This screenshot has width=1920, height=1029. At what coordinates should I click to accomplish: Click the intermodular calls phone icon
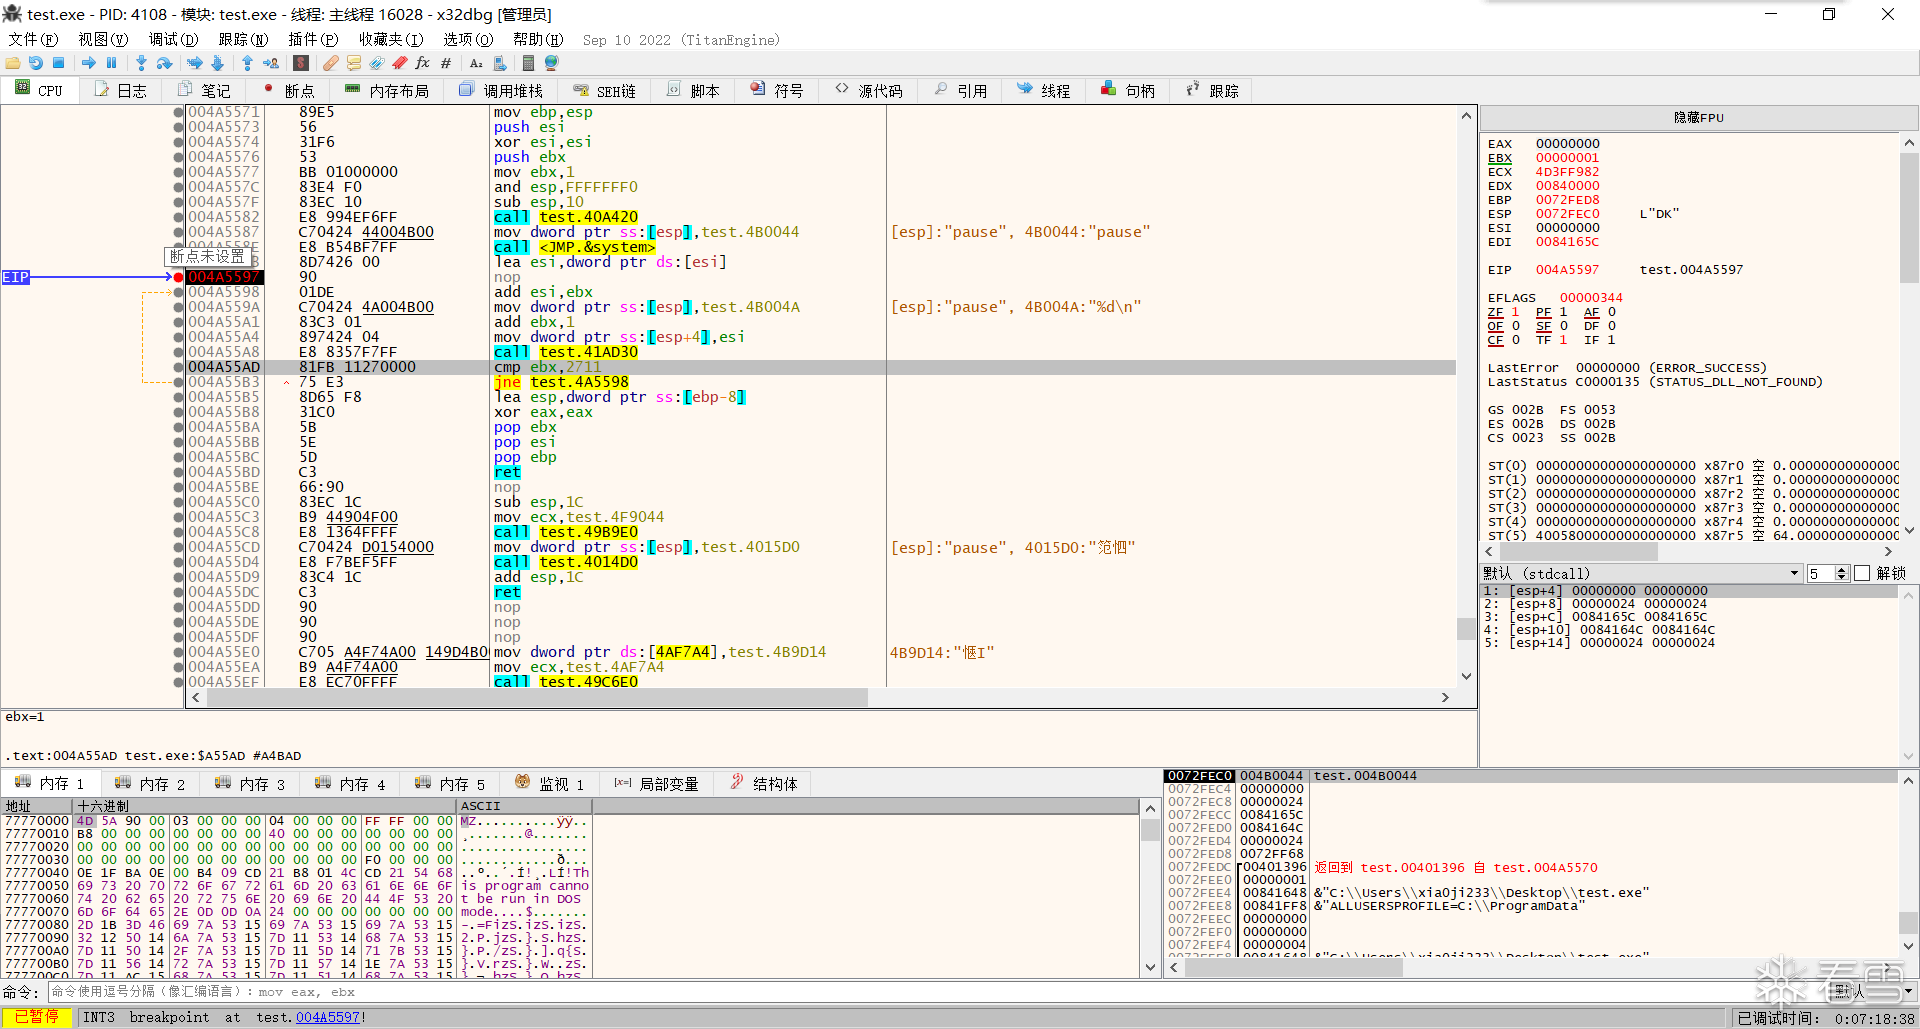[500, 63]
